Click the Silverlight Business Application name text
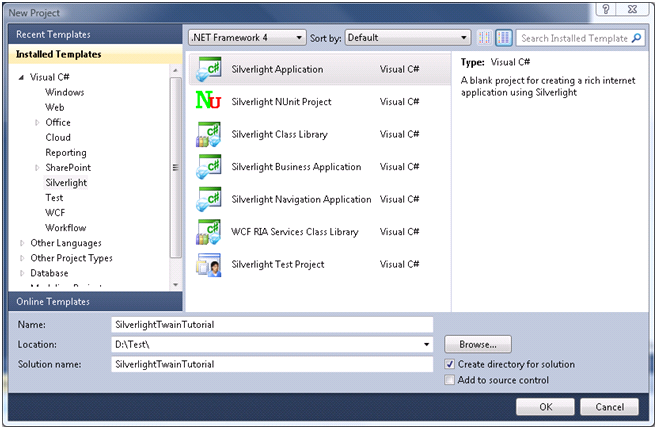This screenshot has width=657, height=429. click(x=296, y=167)
